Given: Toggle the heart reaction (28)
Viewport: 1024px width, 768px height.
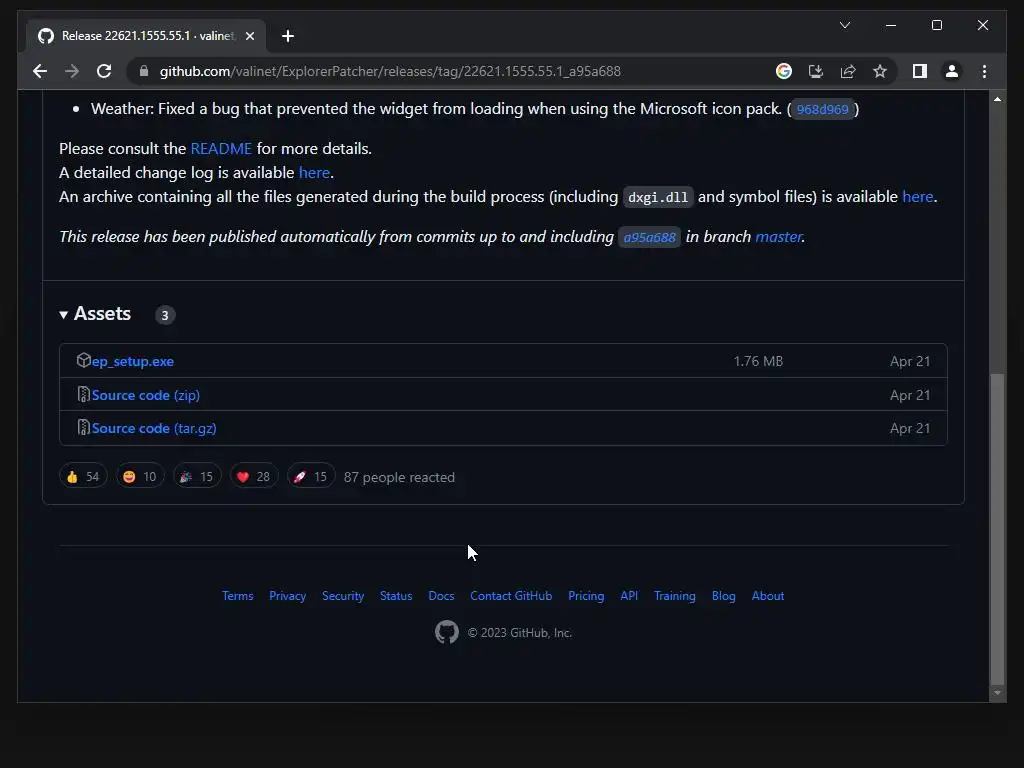Looking at the screenshot, I should tap(253, 477).
